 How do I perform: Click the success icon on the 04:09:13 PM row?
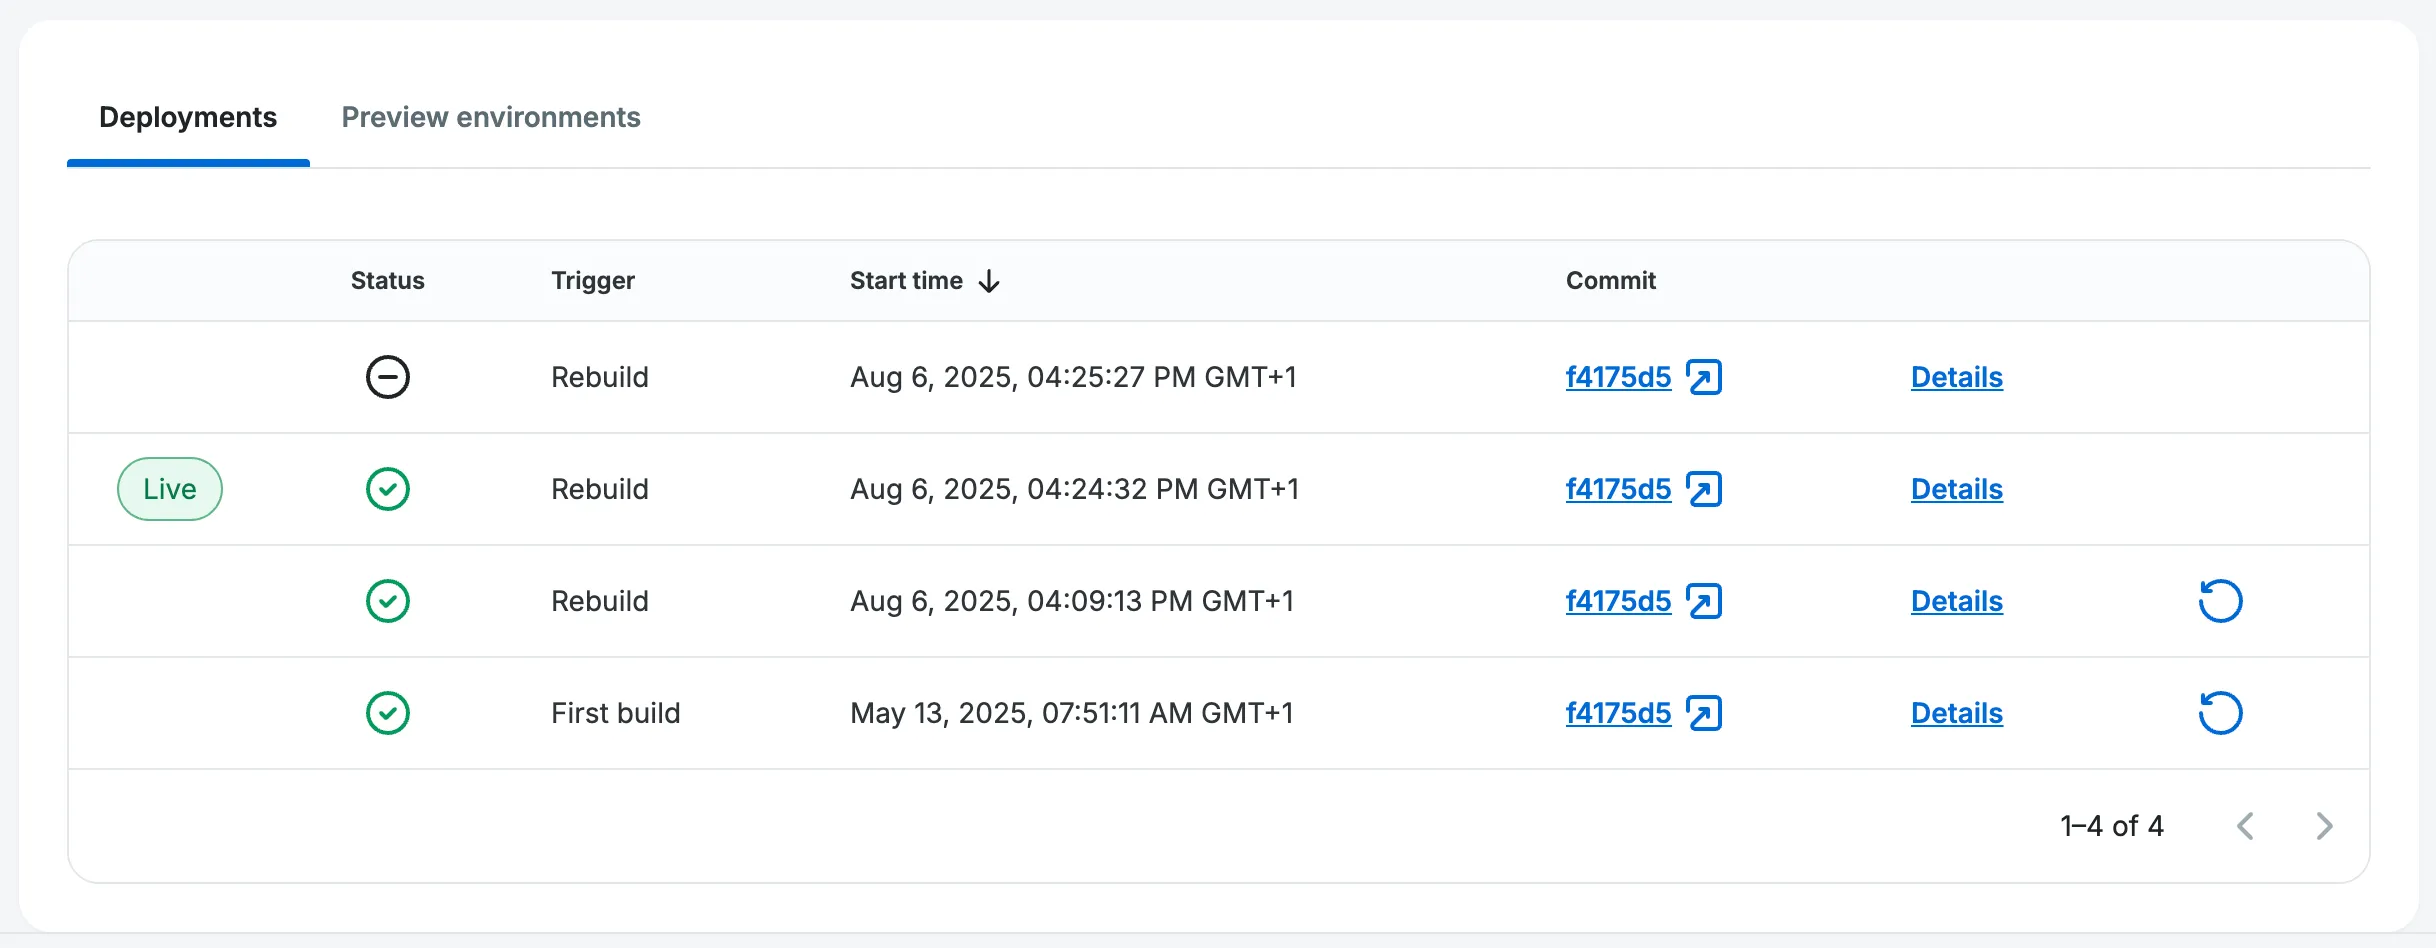pos(387,601)
